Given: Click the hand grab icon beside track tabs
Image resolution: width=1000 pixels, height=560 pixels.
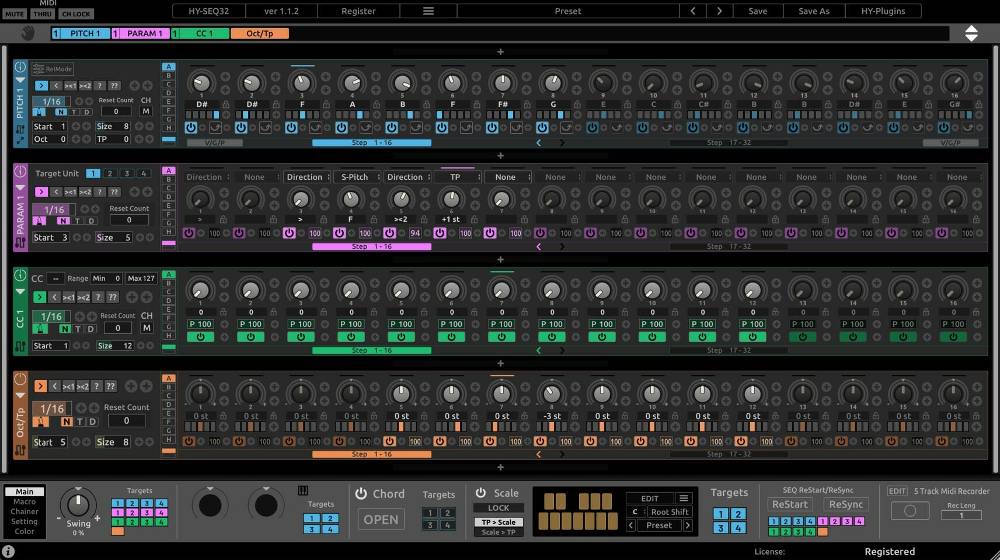Looking at the screenshot, I should click(x=28, y=33).
